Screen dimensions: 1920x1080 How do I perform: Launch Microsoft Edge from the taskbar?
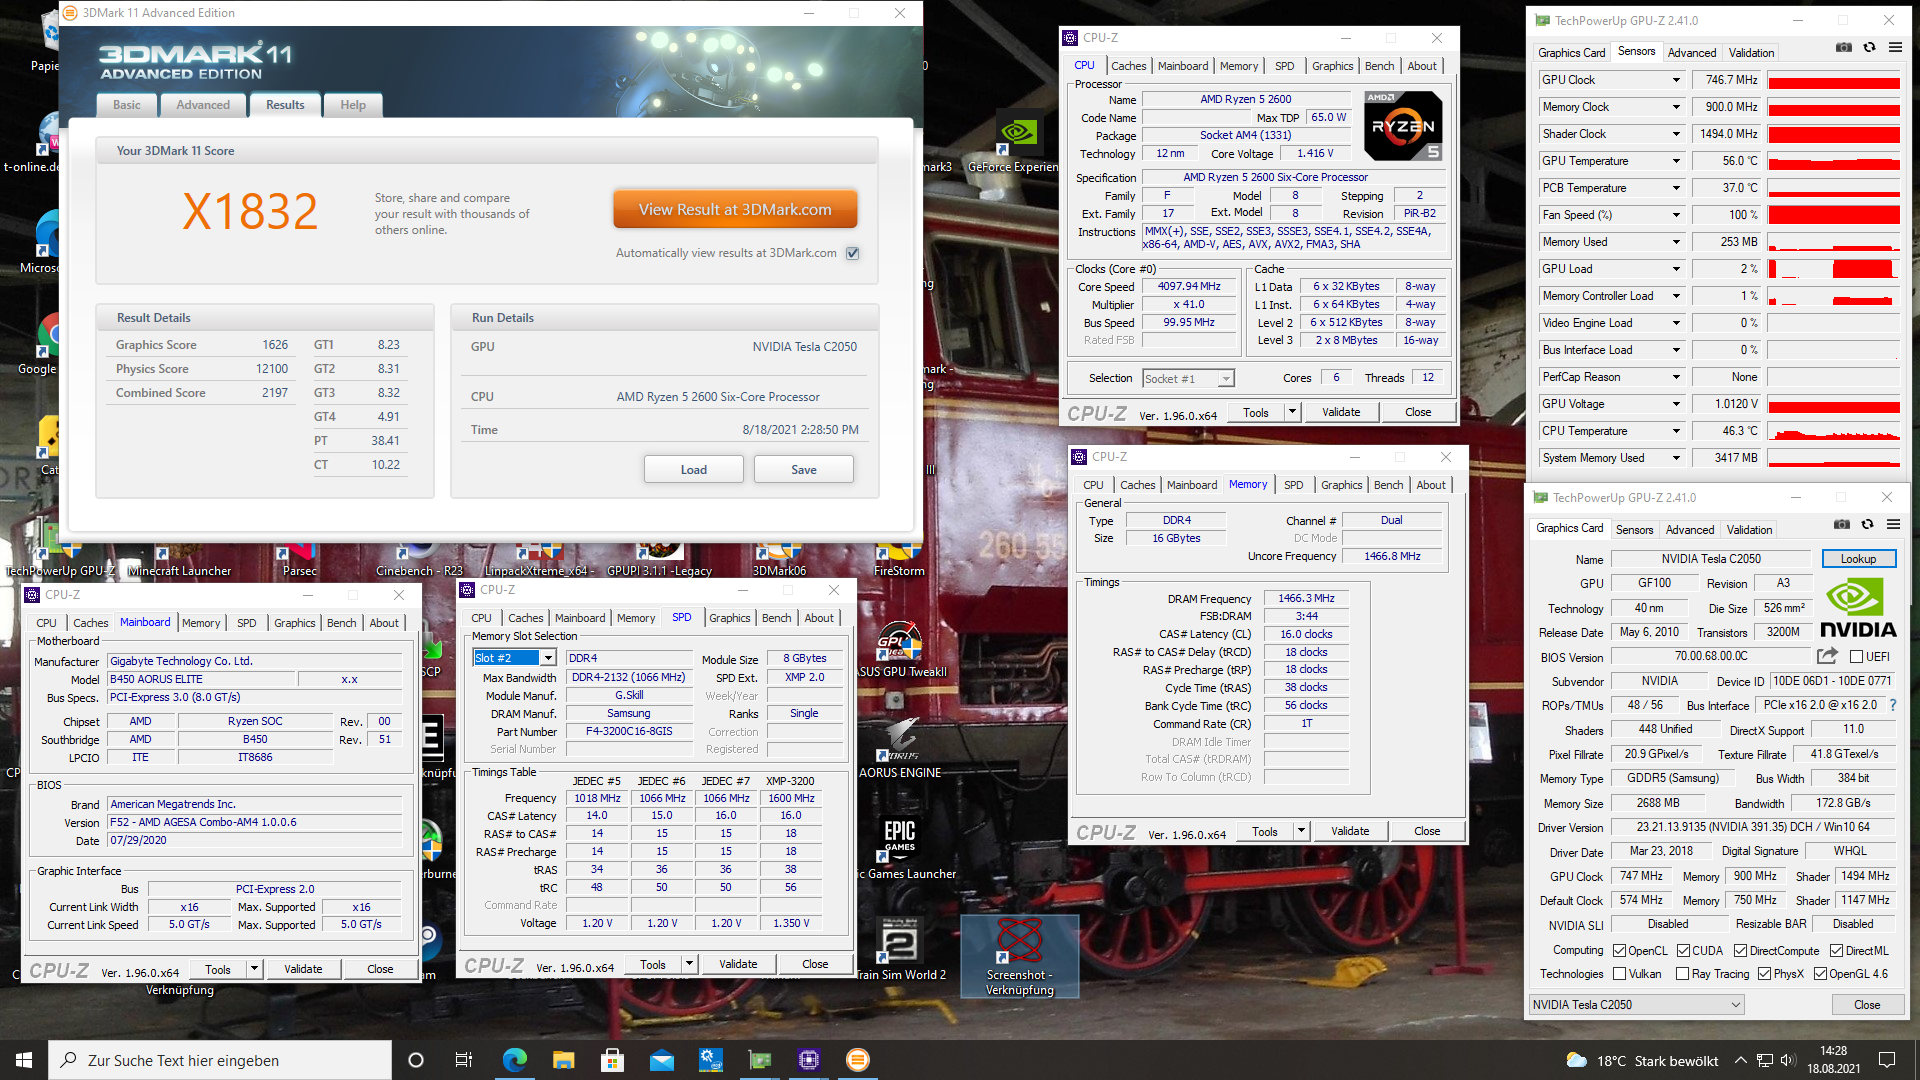[x=514, y=1060]
